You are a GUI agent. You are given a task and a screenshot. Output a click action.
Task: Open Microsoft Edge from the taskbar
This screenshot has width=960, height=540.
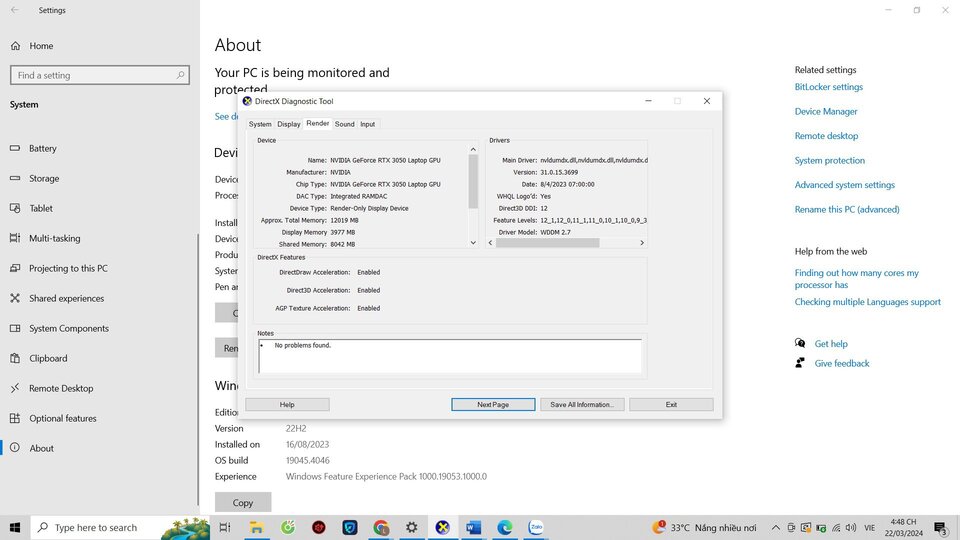point(504,527)
